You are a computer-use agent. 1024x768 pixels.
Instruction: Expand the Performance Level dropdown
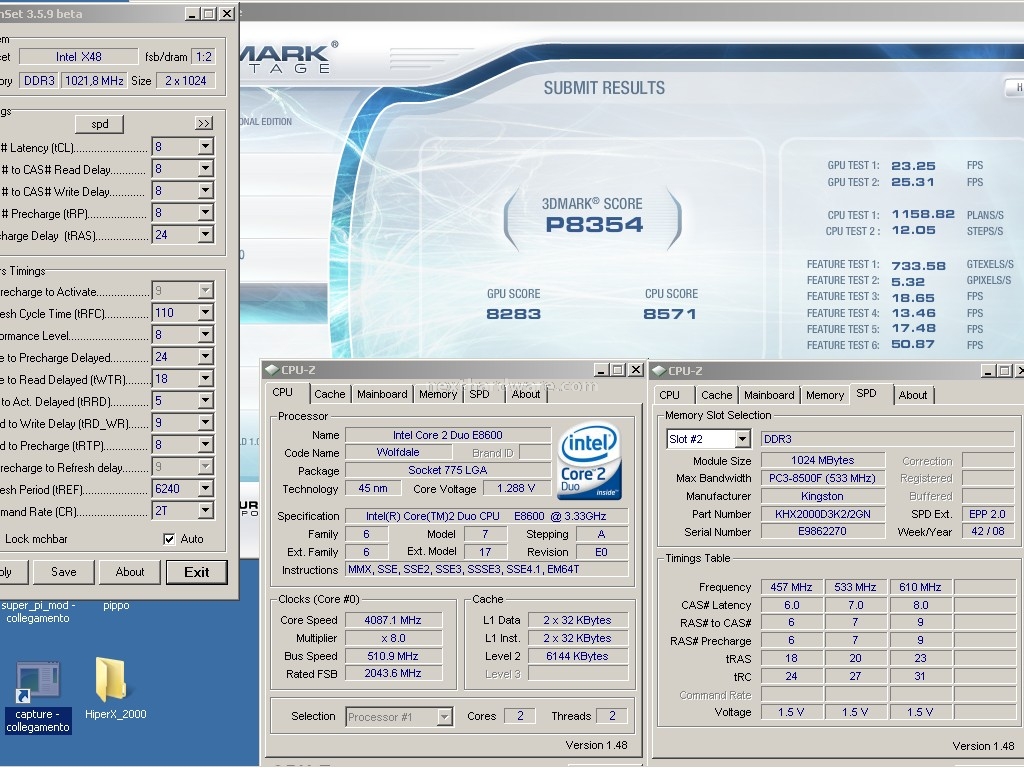point(206,335)
